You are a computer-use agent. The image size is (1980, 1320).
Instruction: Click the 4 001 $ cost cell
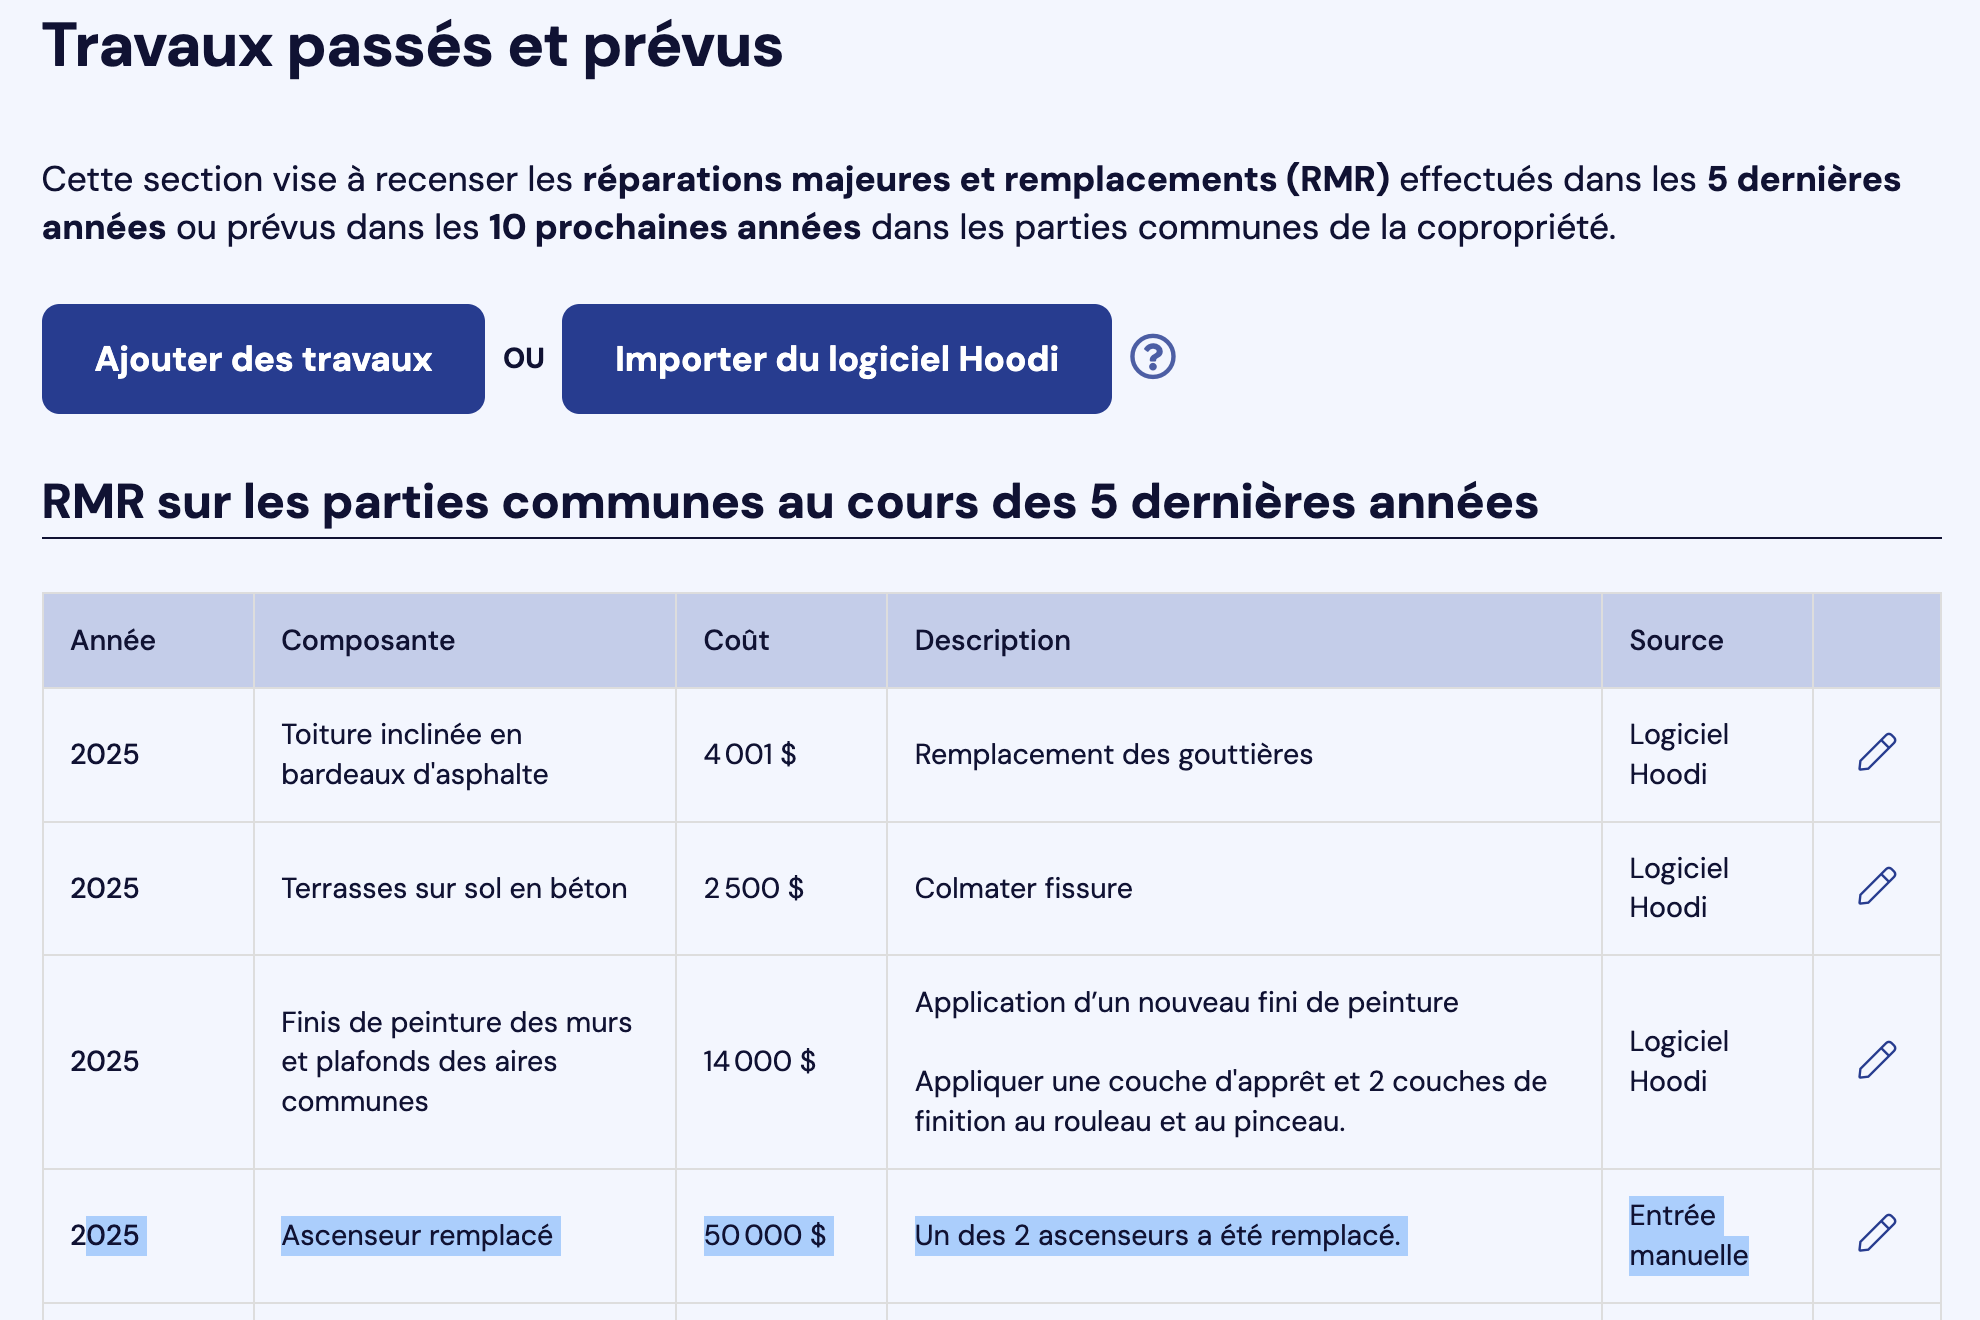point(750,754)
